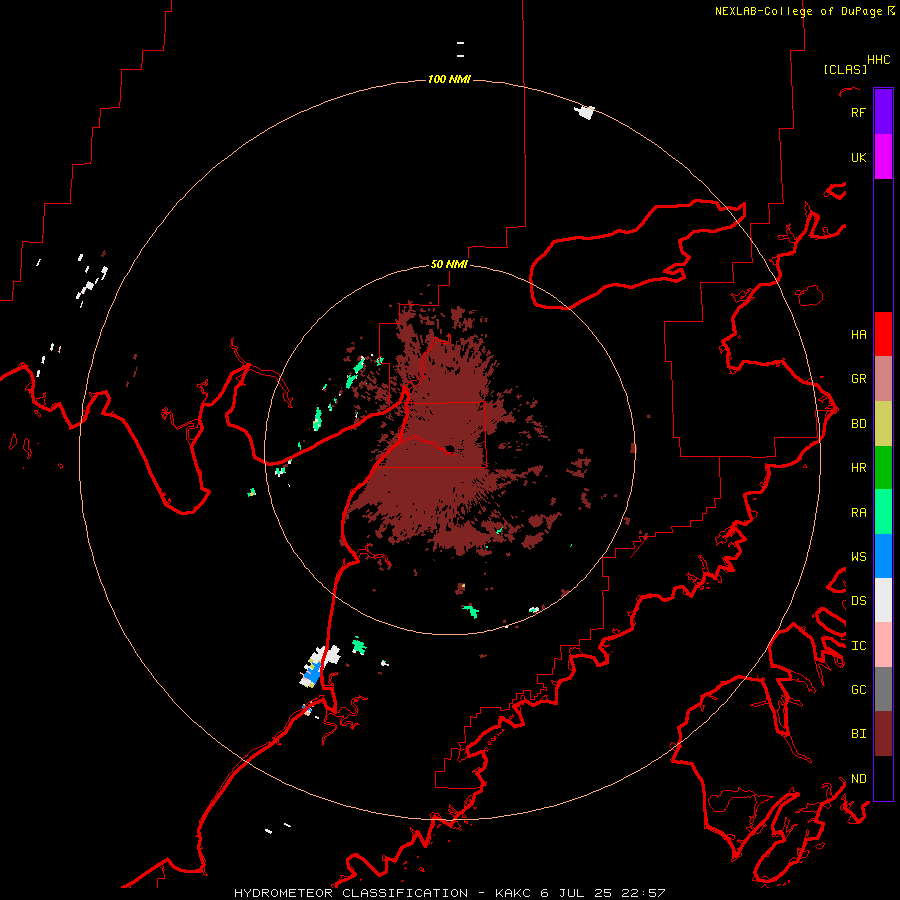Click the 'GC' legend label
Screen dimensions: 900x900
click(x=858, y=690)
